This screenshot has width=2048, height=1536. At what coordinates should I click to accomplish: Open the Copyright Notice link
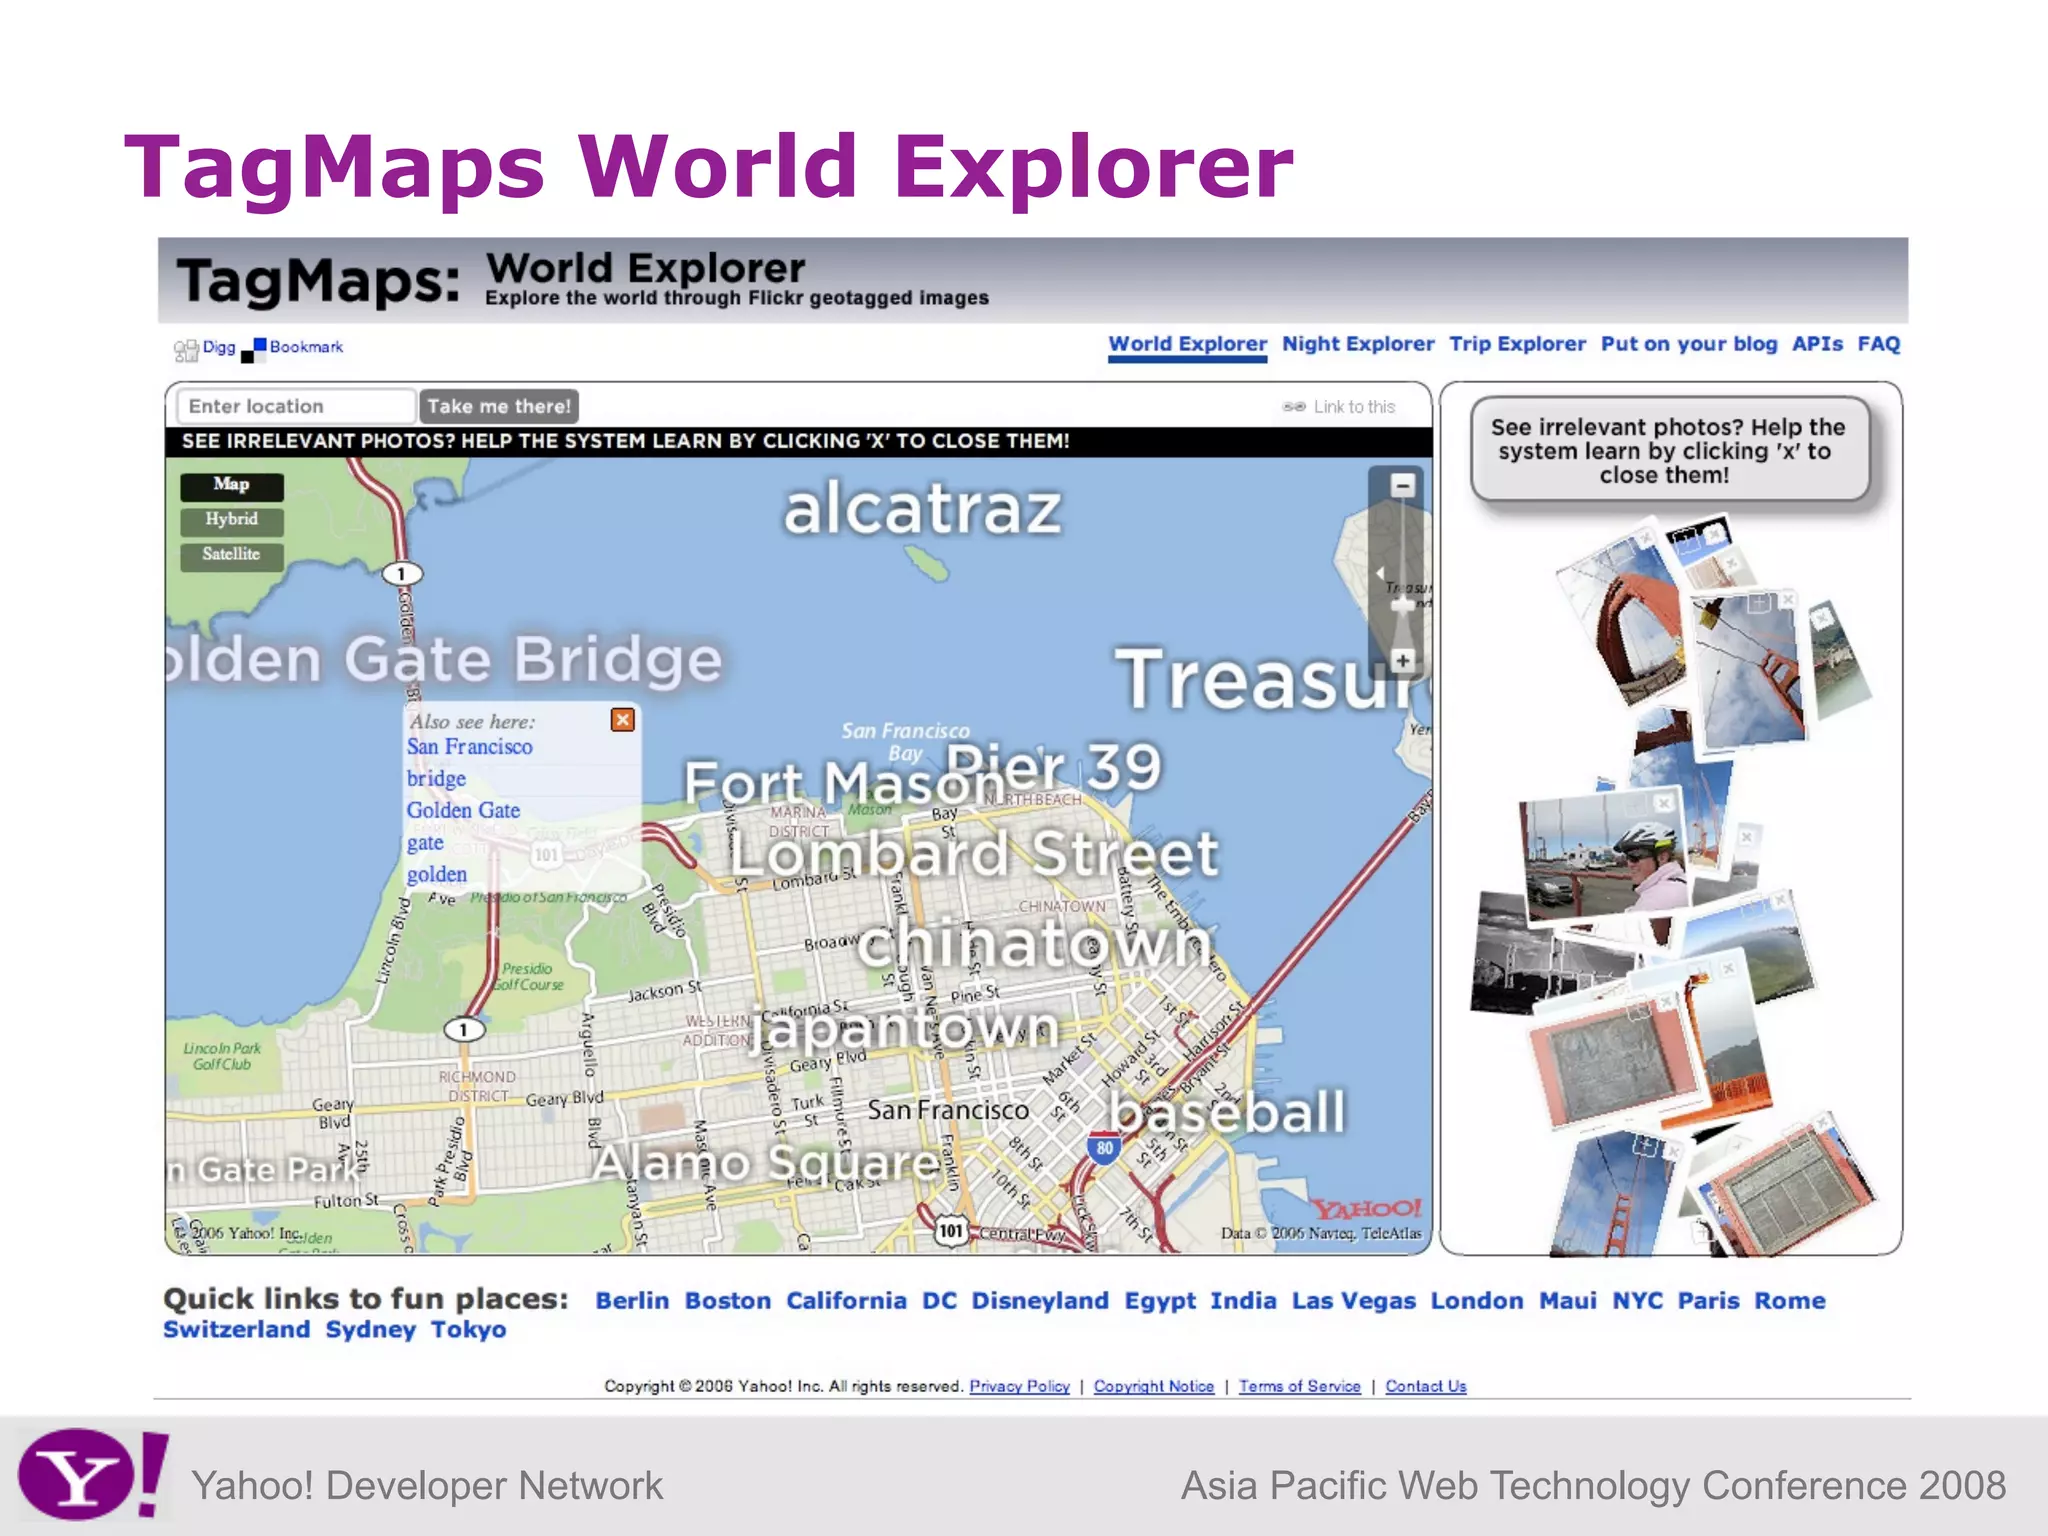[1153, 1386]
